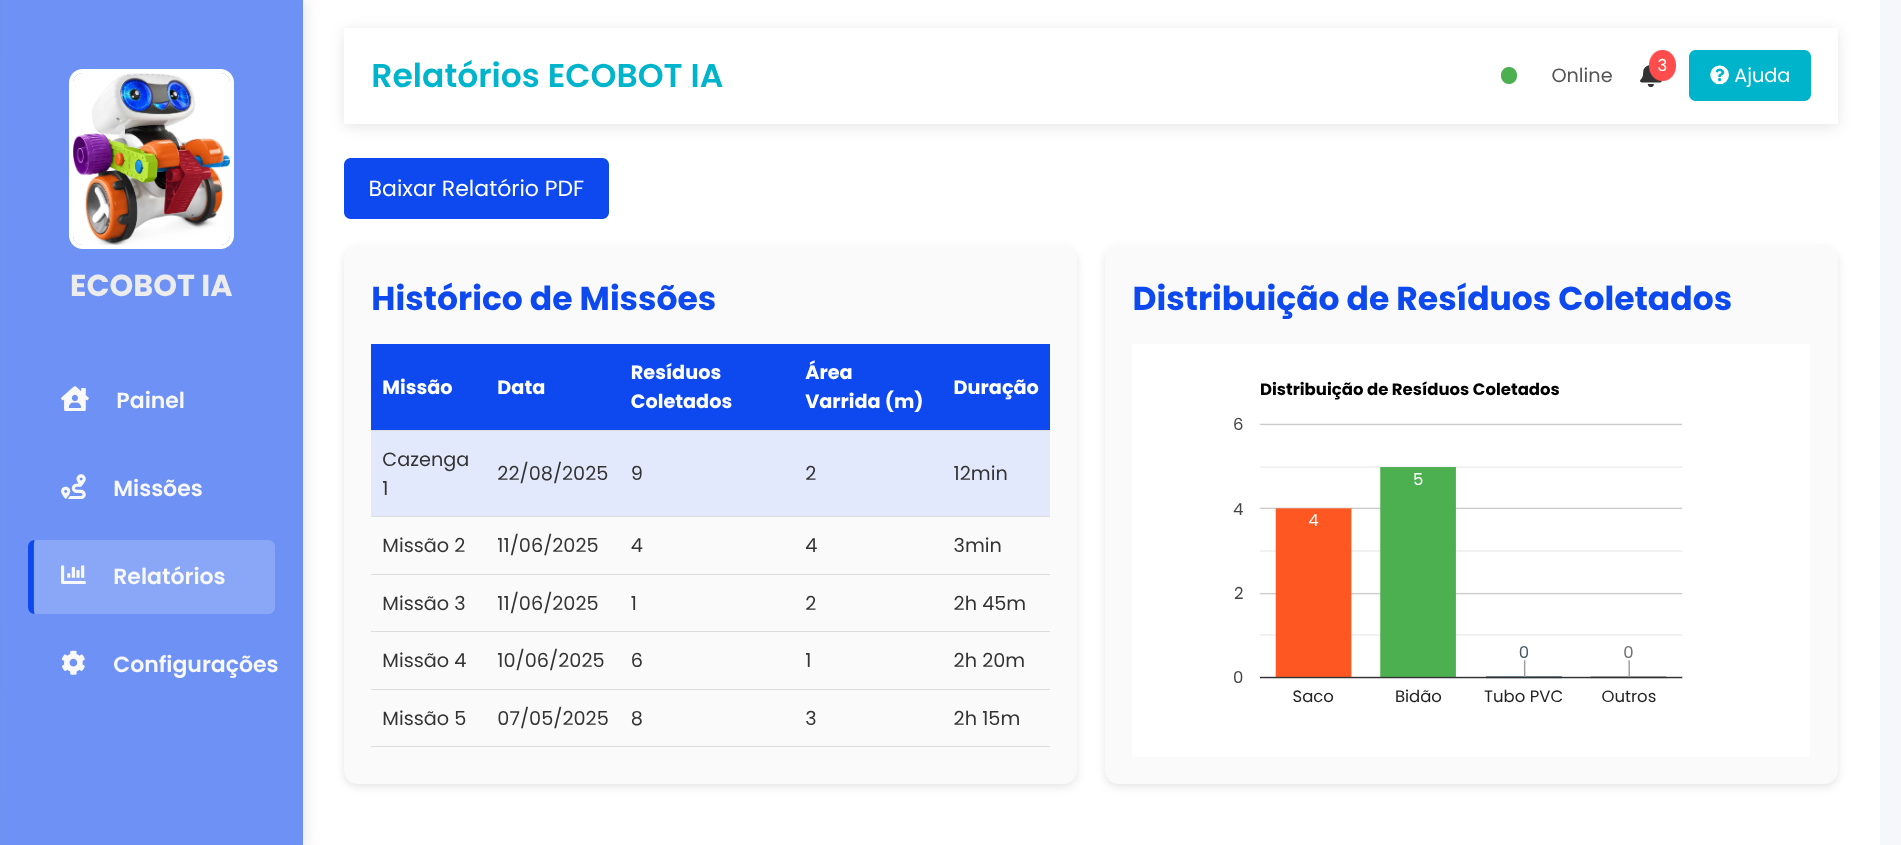Go to Missões in sidebar
The image size is (1901, 845).
click(152, 488)
